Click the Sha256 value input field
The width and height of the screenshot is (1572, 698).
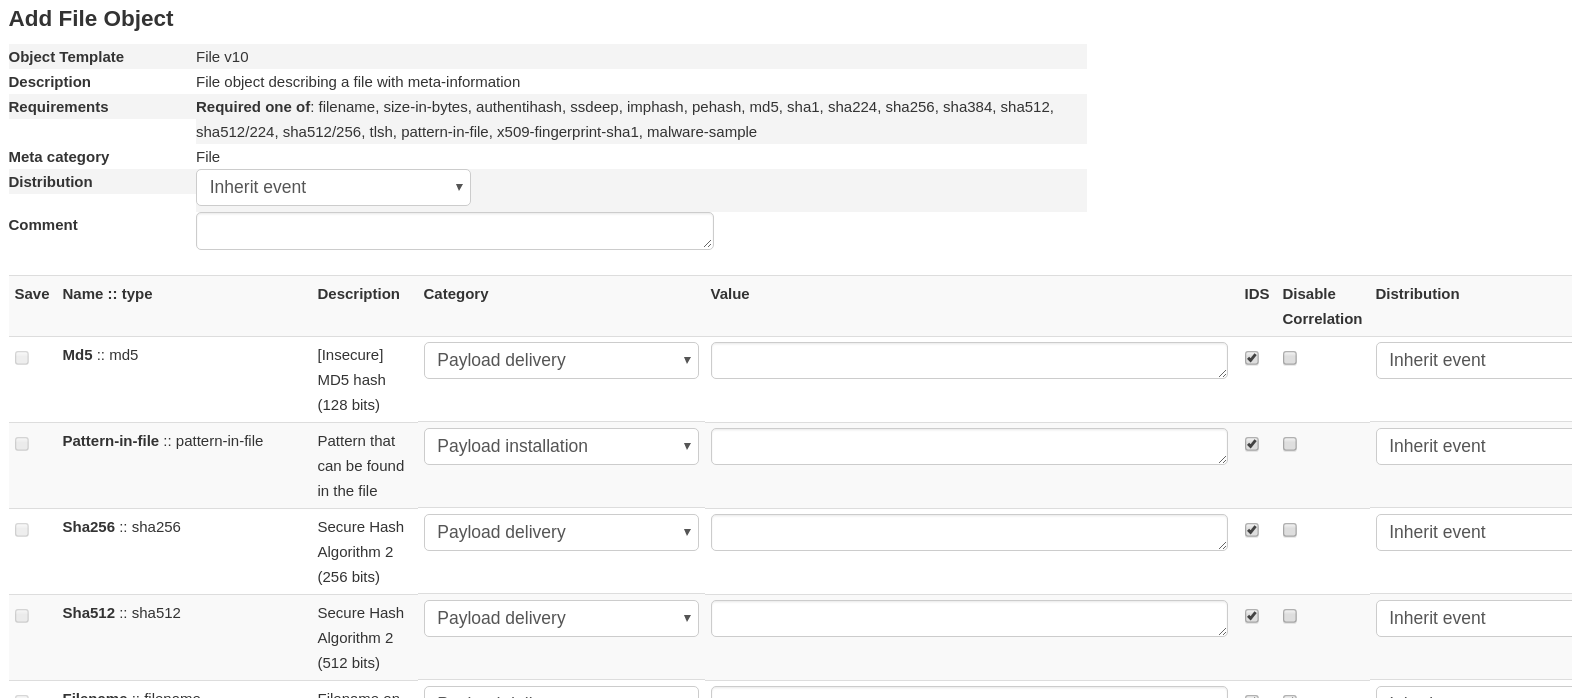pyautogui.click(x=968, y=532)
